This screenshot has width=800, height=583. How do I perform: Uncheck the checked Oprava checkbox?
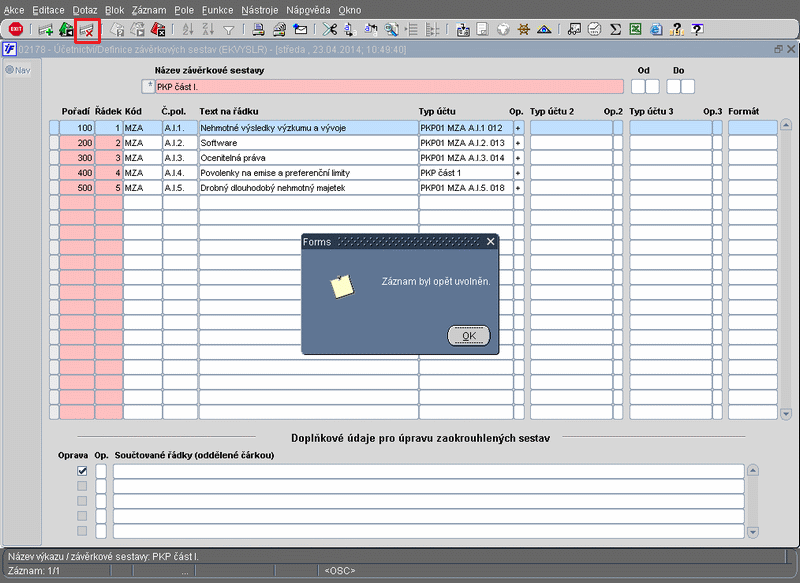[82, 471]
